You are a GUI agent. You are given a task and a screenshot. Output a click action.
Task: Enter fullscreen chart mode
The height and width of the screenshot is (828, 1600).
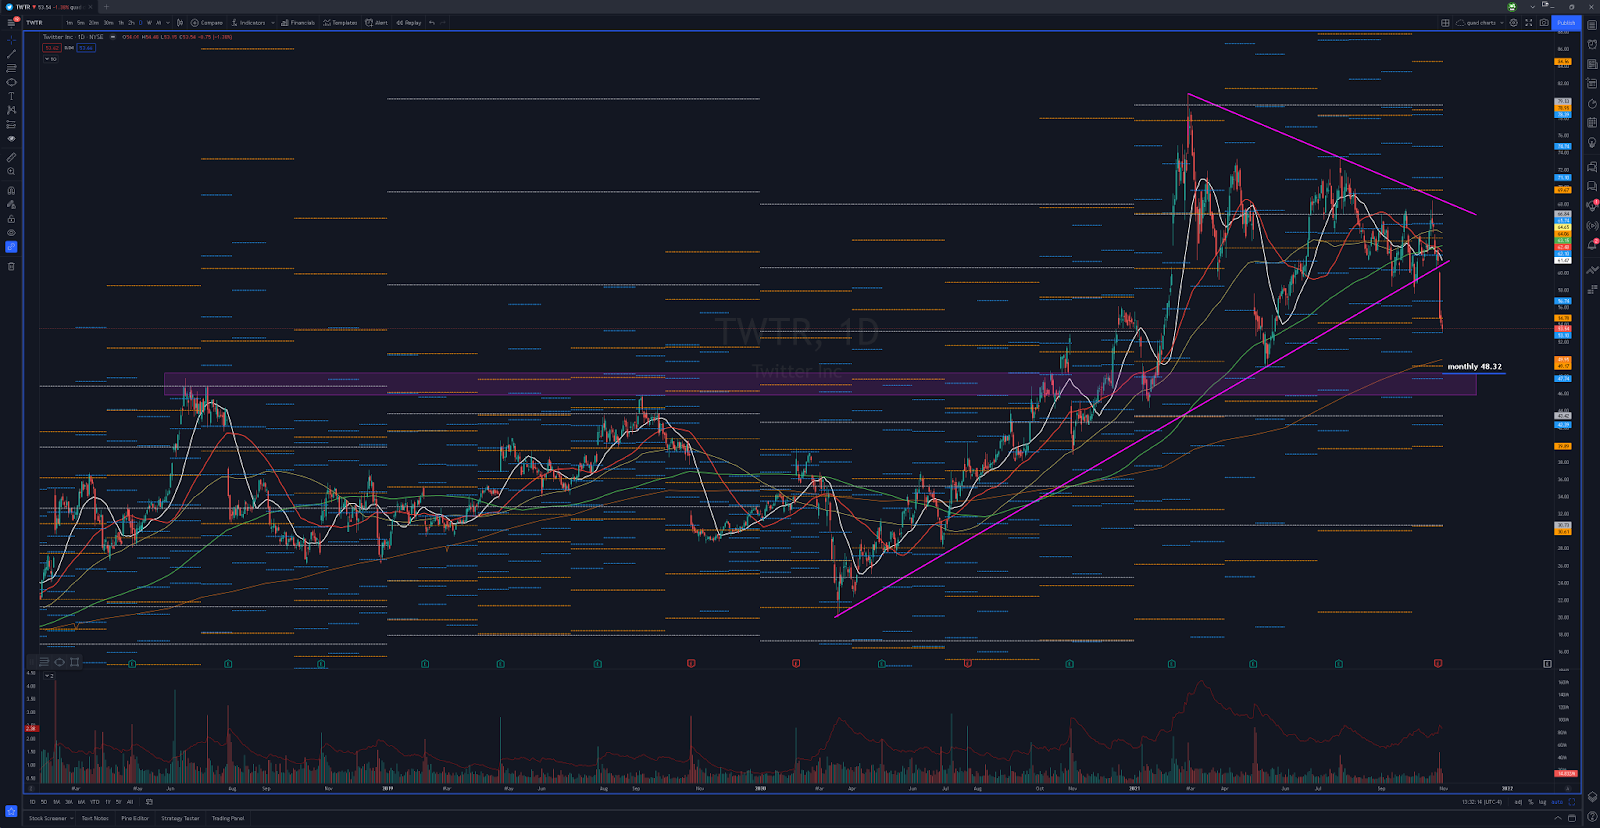coord(1528,22)
